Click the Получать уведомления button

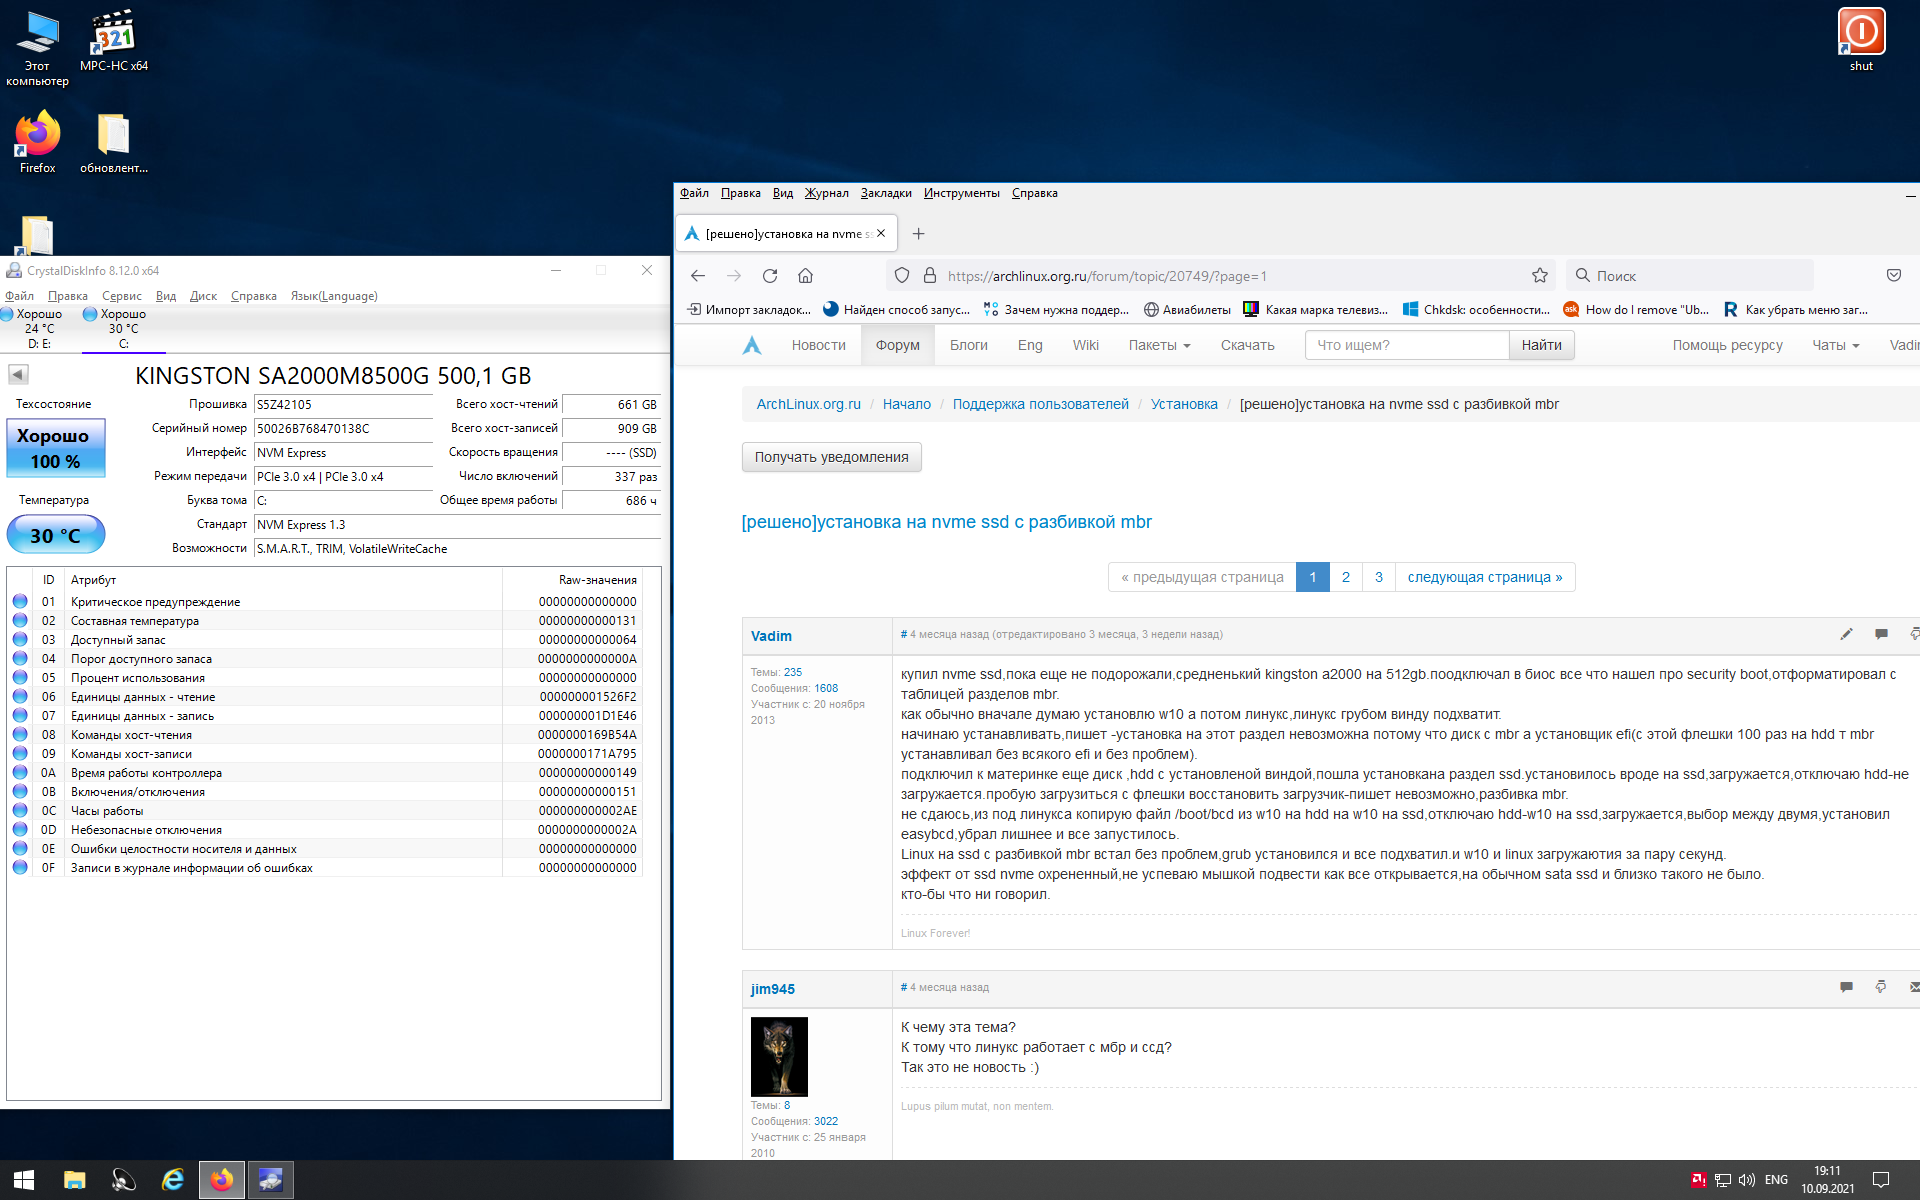(x=831, y=457)
